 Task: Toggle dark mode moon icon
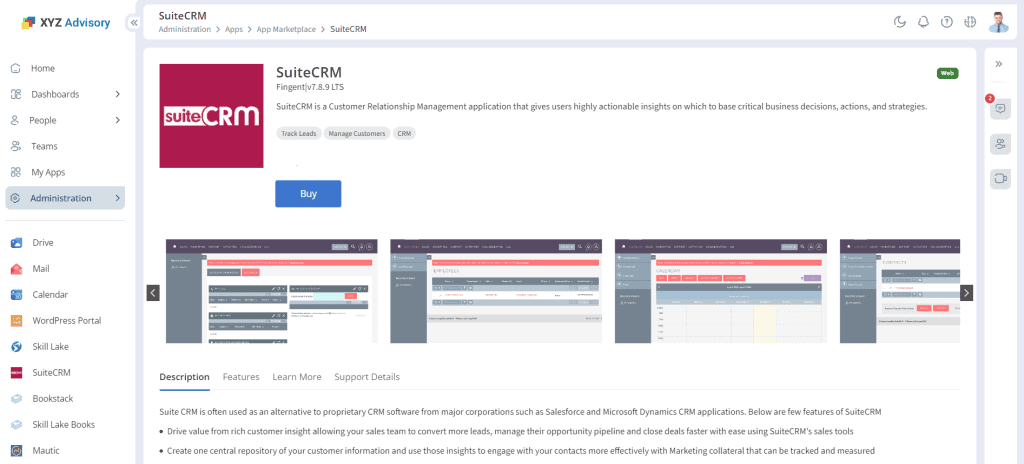tap(900, 22)
